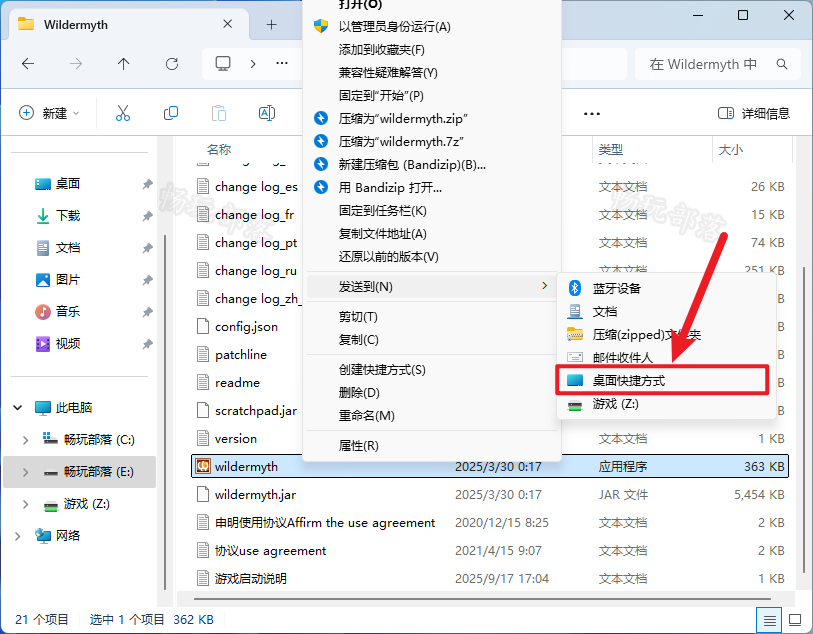Viewport: 813px width, 634px height.
Task: Open Send to (发送到) submenu arrow
Action: click(x=544, y=286)
